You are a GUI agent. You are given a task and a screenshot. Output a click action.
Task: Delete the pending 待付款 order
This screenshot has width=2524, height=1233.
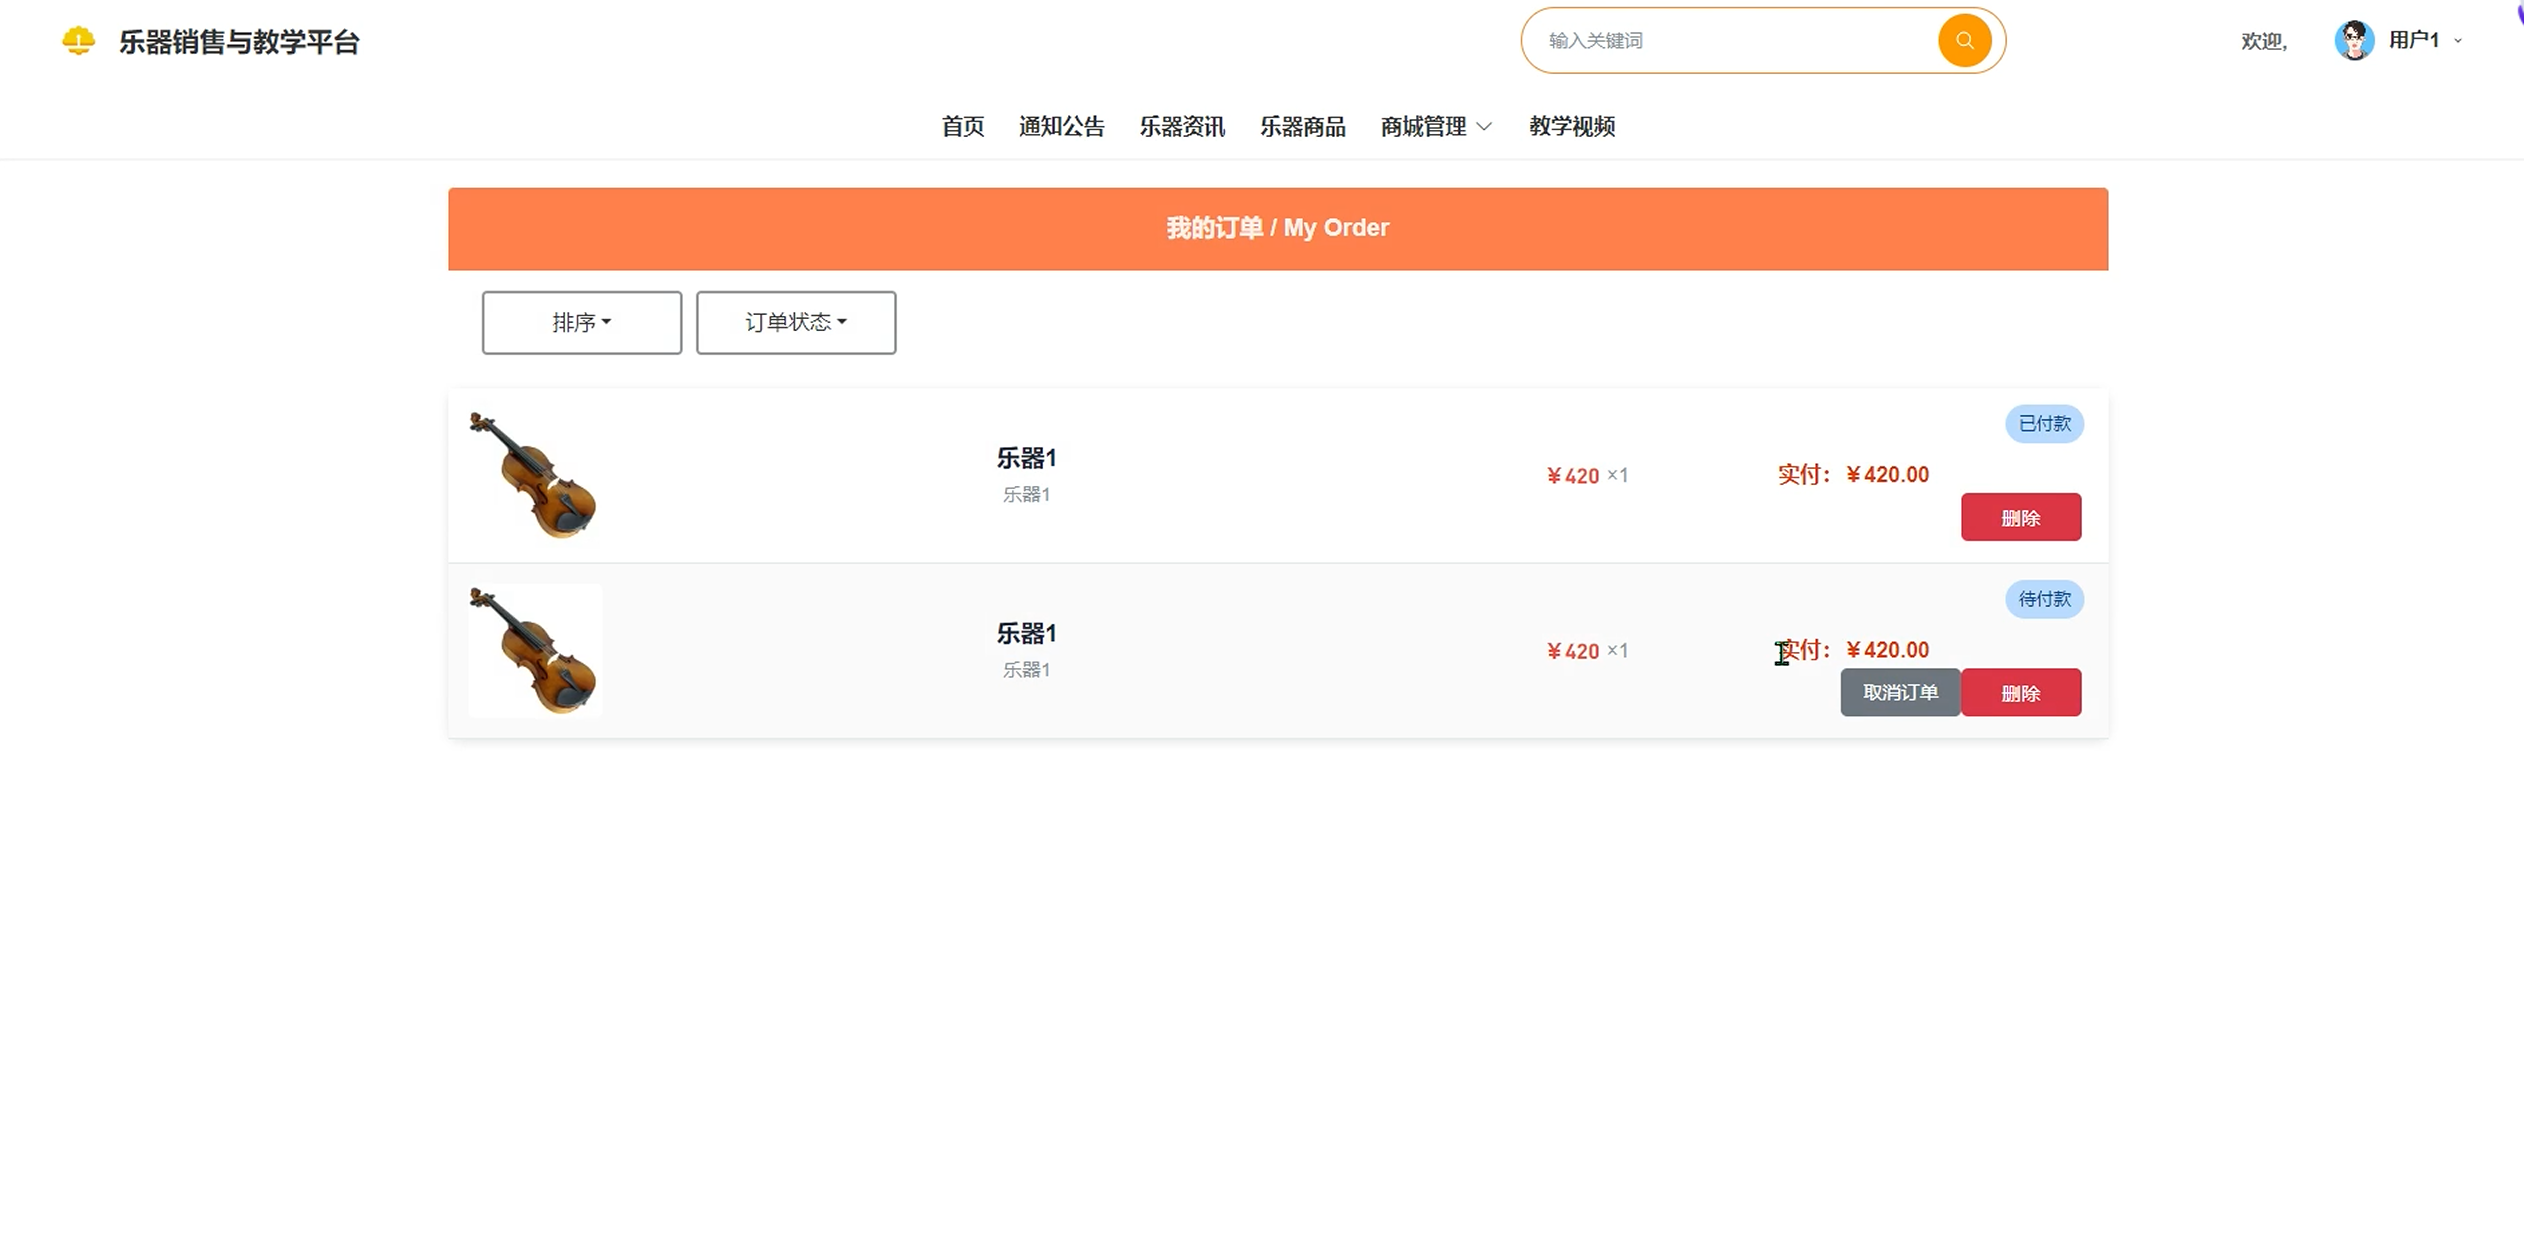(x=2020, y=692)
